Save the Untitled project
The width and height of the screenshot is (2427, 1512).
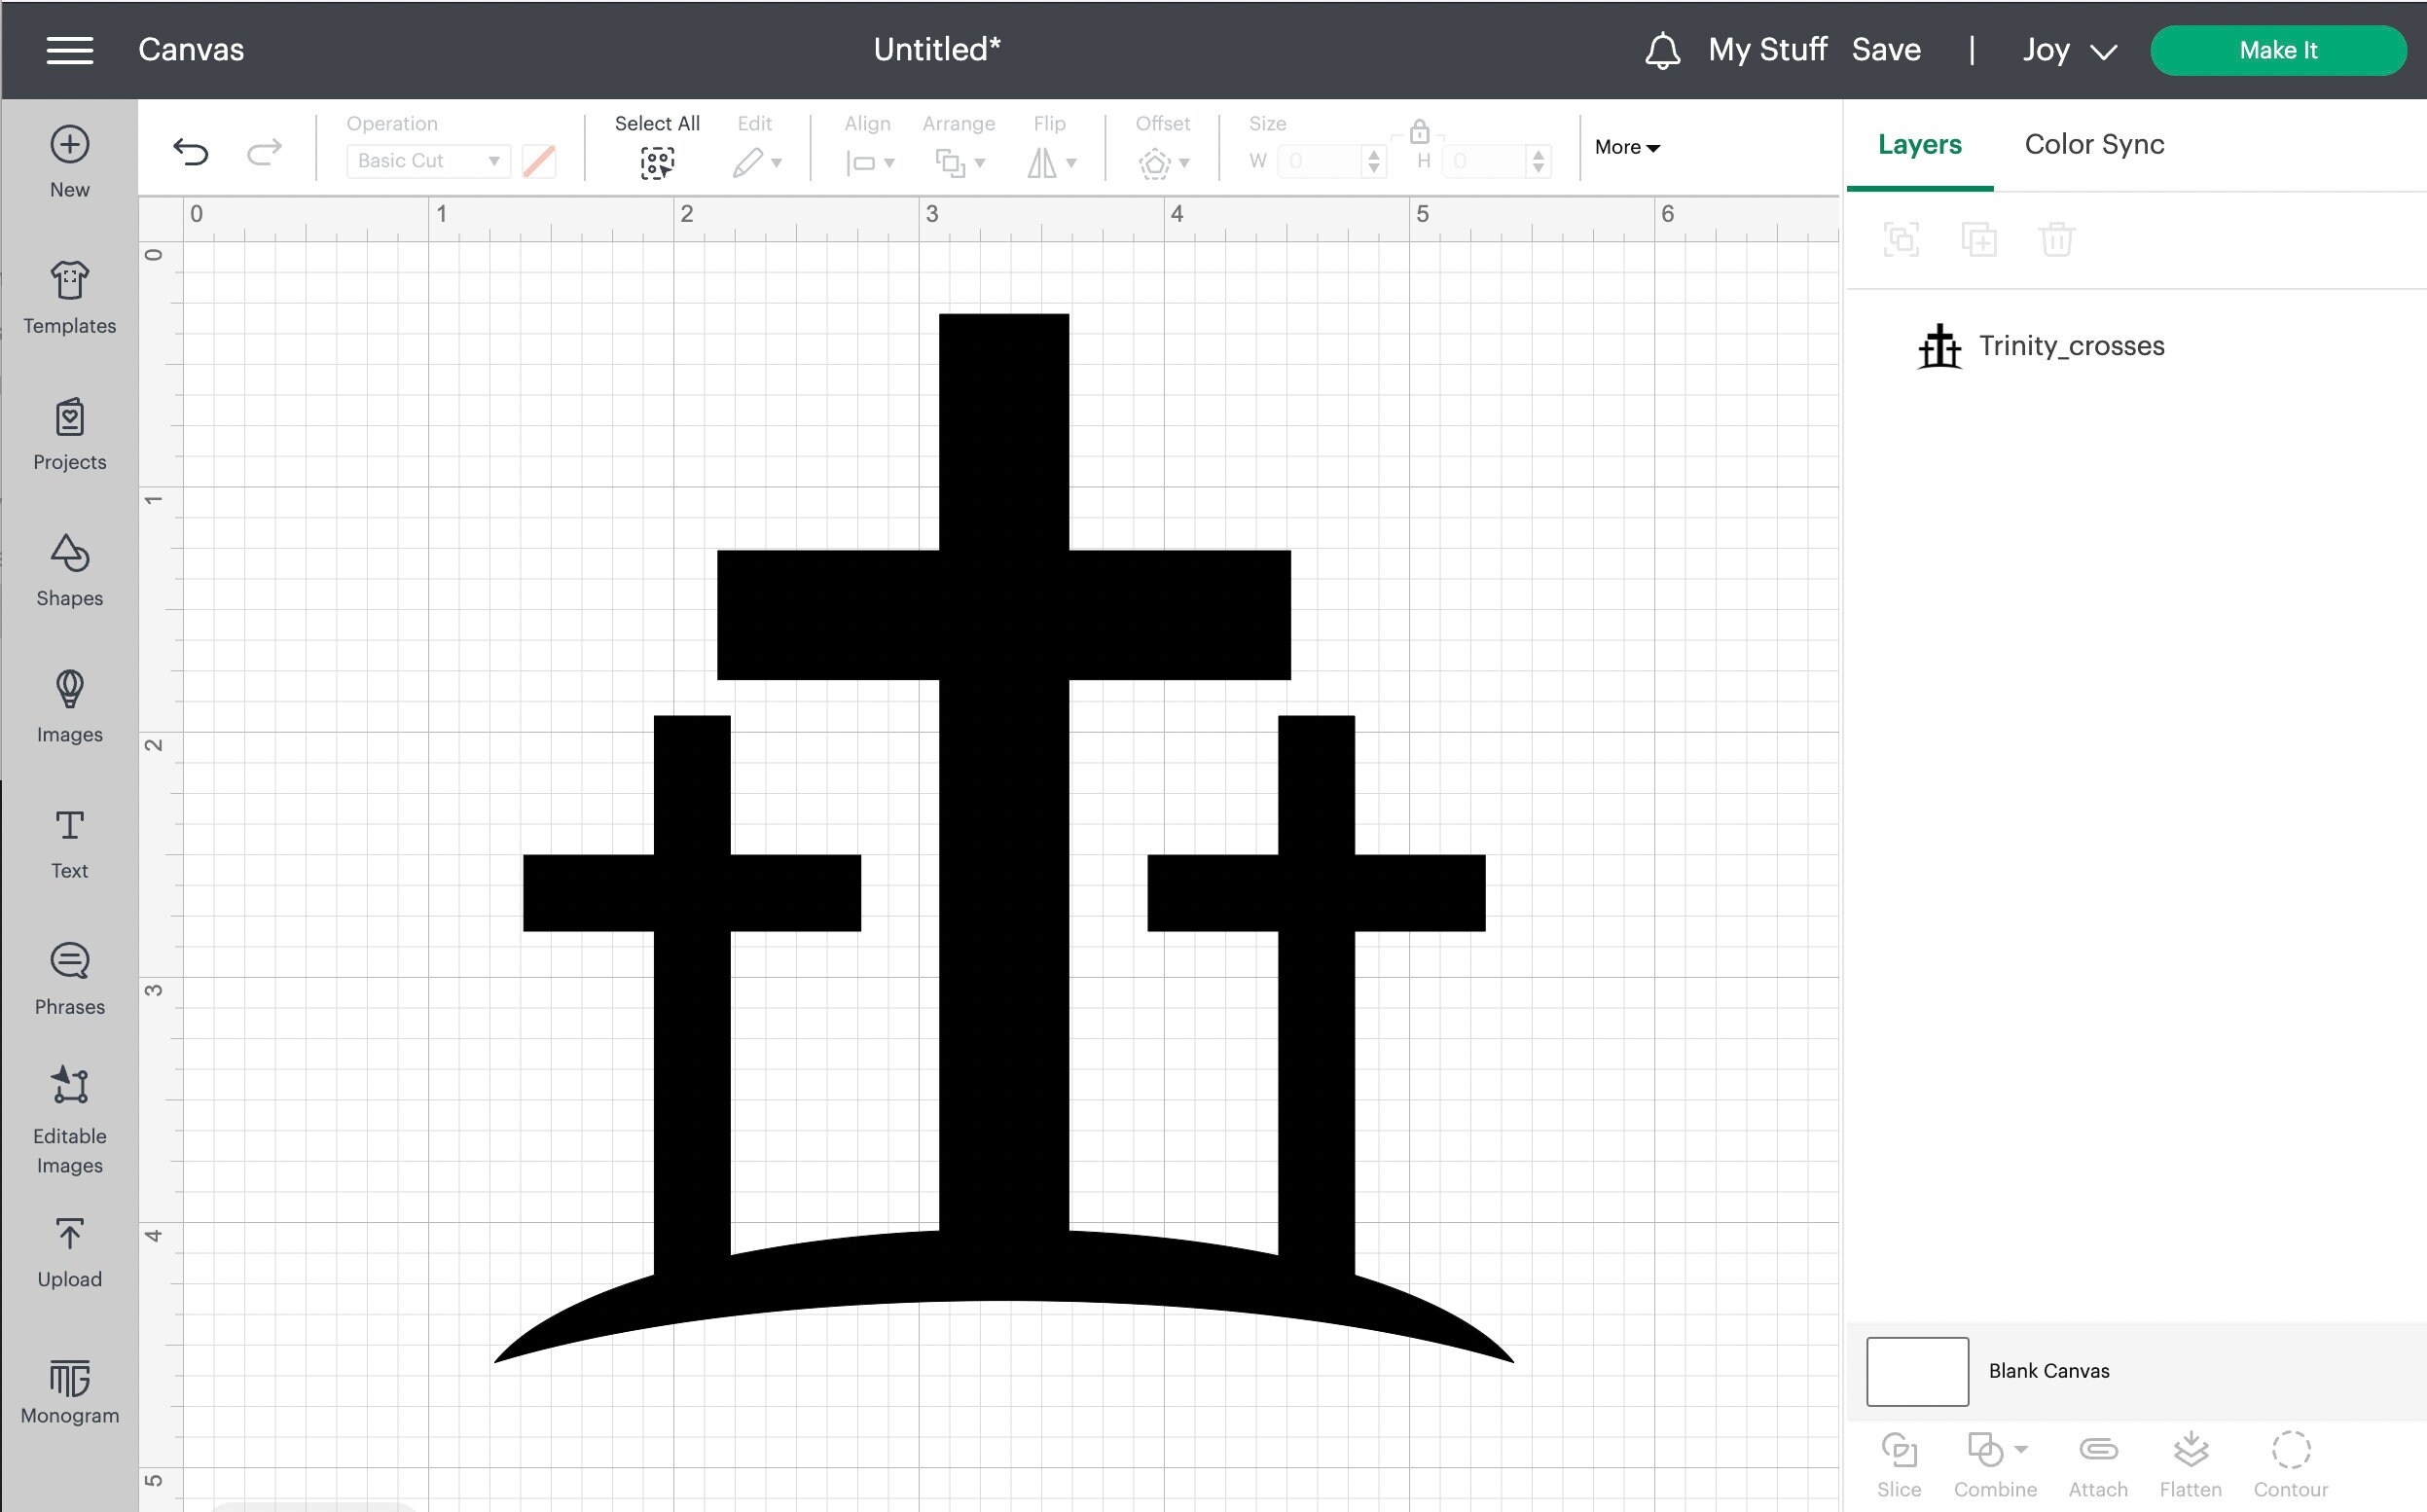1886,49
